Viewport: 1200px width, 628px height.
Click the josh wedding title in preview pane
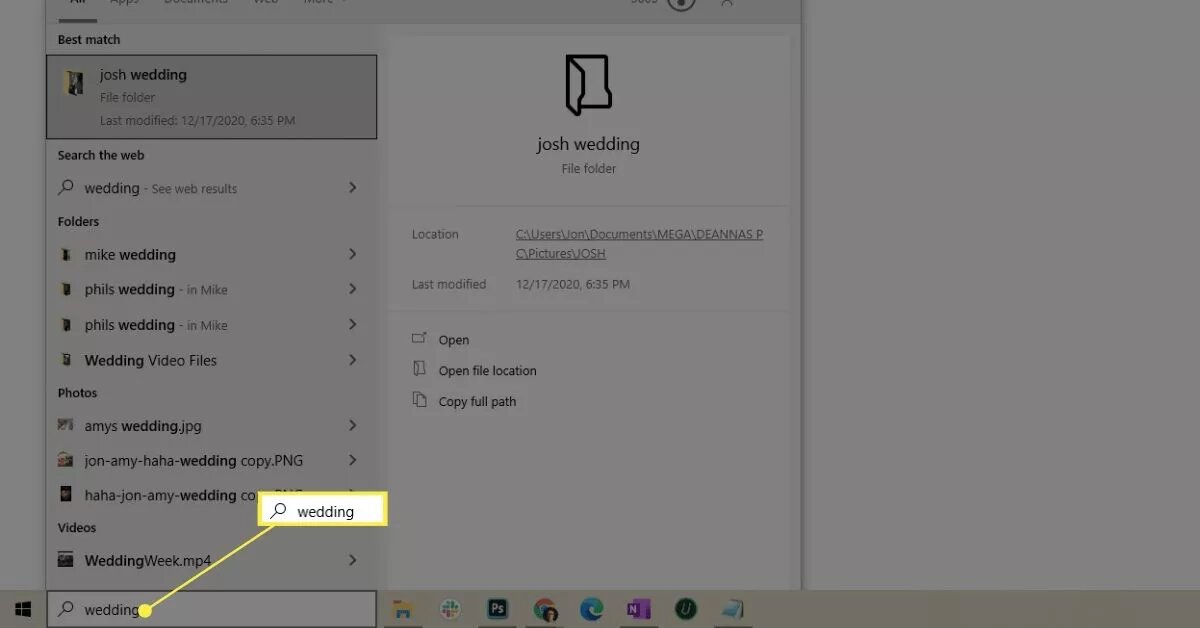pos(588,144)
